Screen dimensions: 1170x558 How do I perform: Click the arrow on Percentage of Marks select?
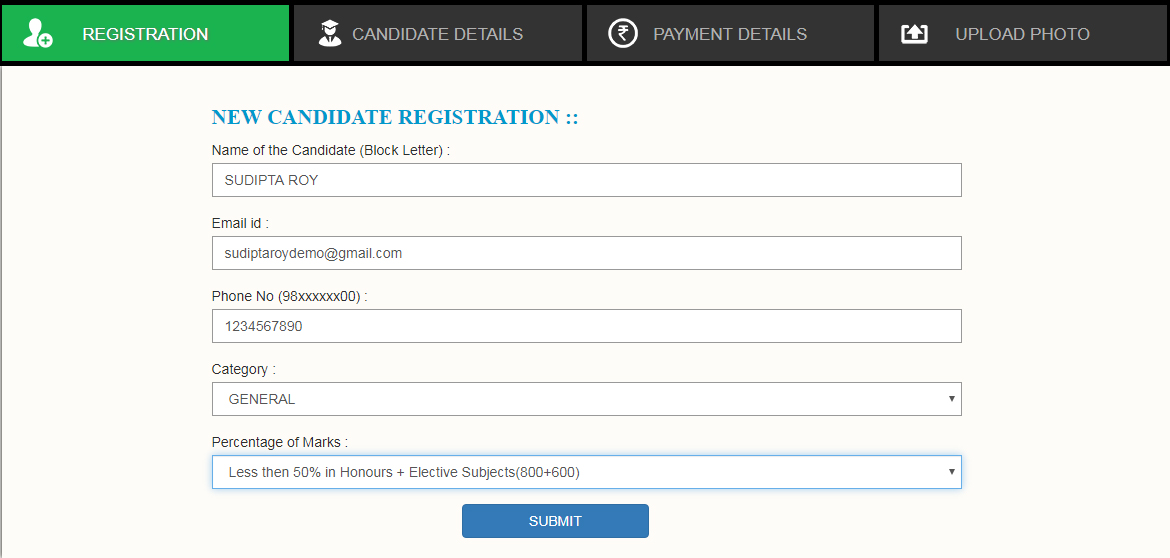click(951, 472)
